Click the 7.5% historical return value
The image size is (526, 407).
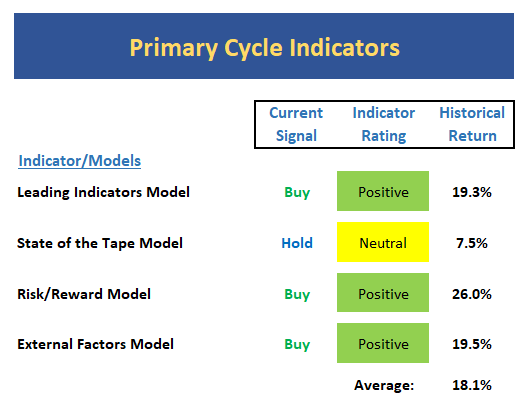pyautogui.click(x=472, y=243)
